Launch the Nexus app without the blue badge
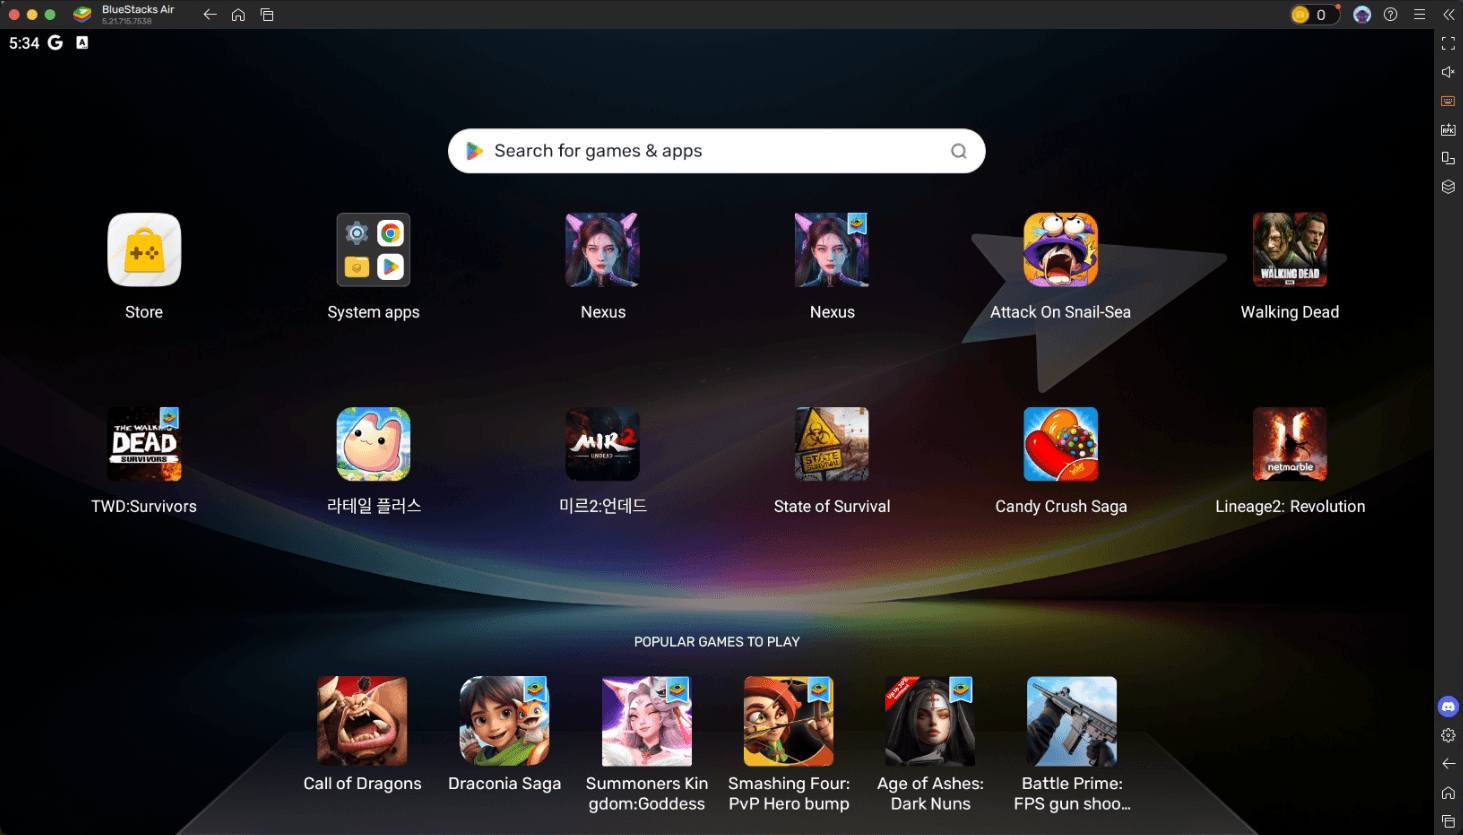 602,250
